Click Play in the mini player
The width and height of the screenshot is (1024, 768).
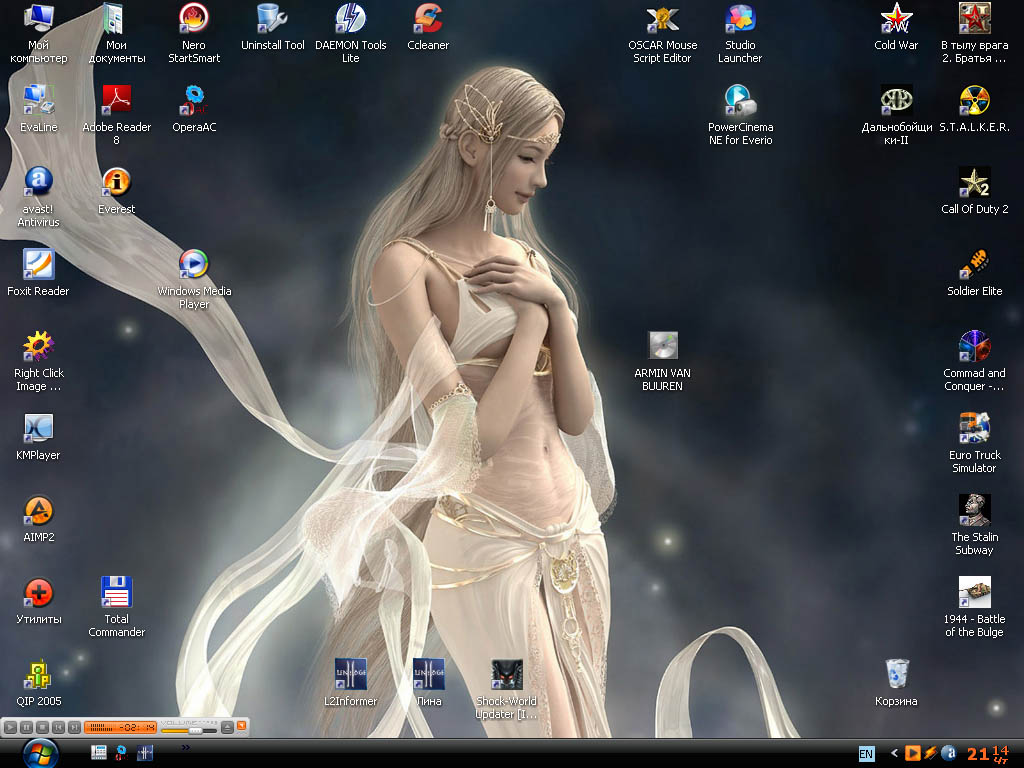tap(10, 727)
